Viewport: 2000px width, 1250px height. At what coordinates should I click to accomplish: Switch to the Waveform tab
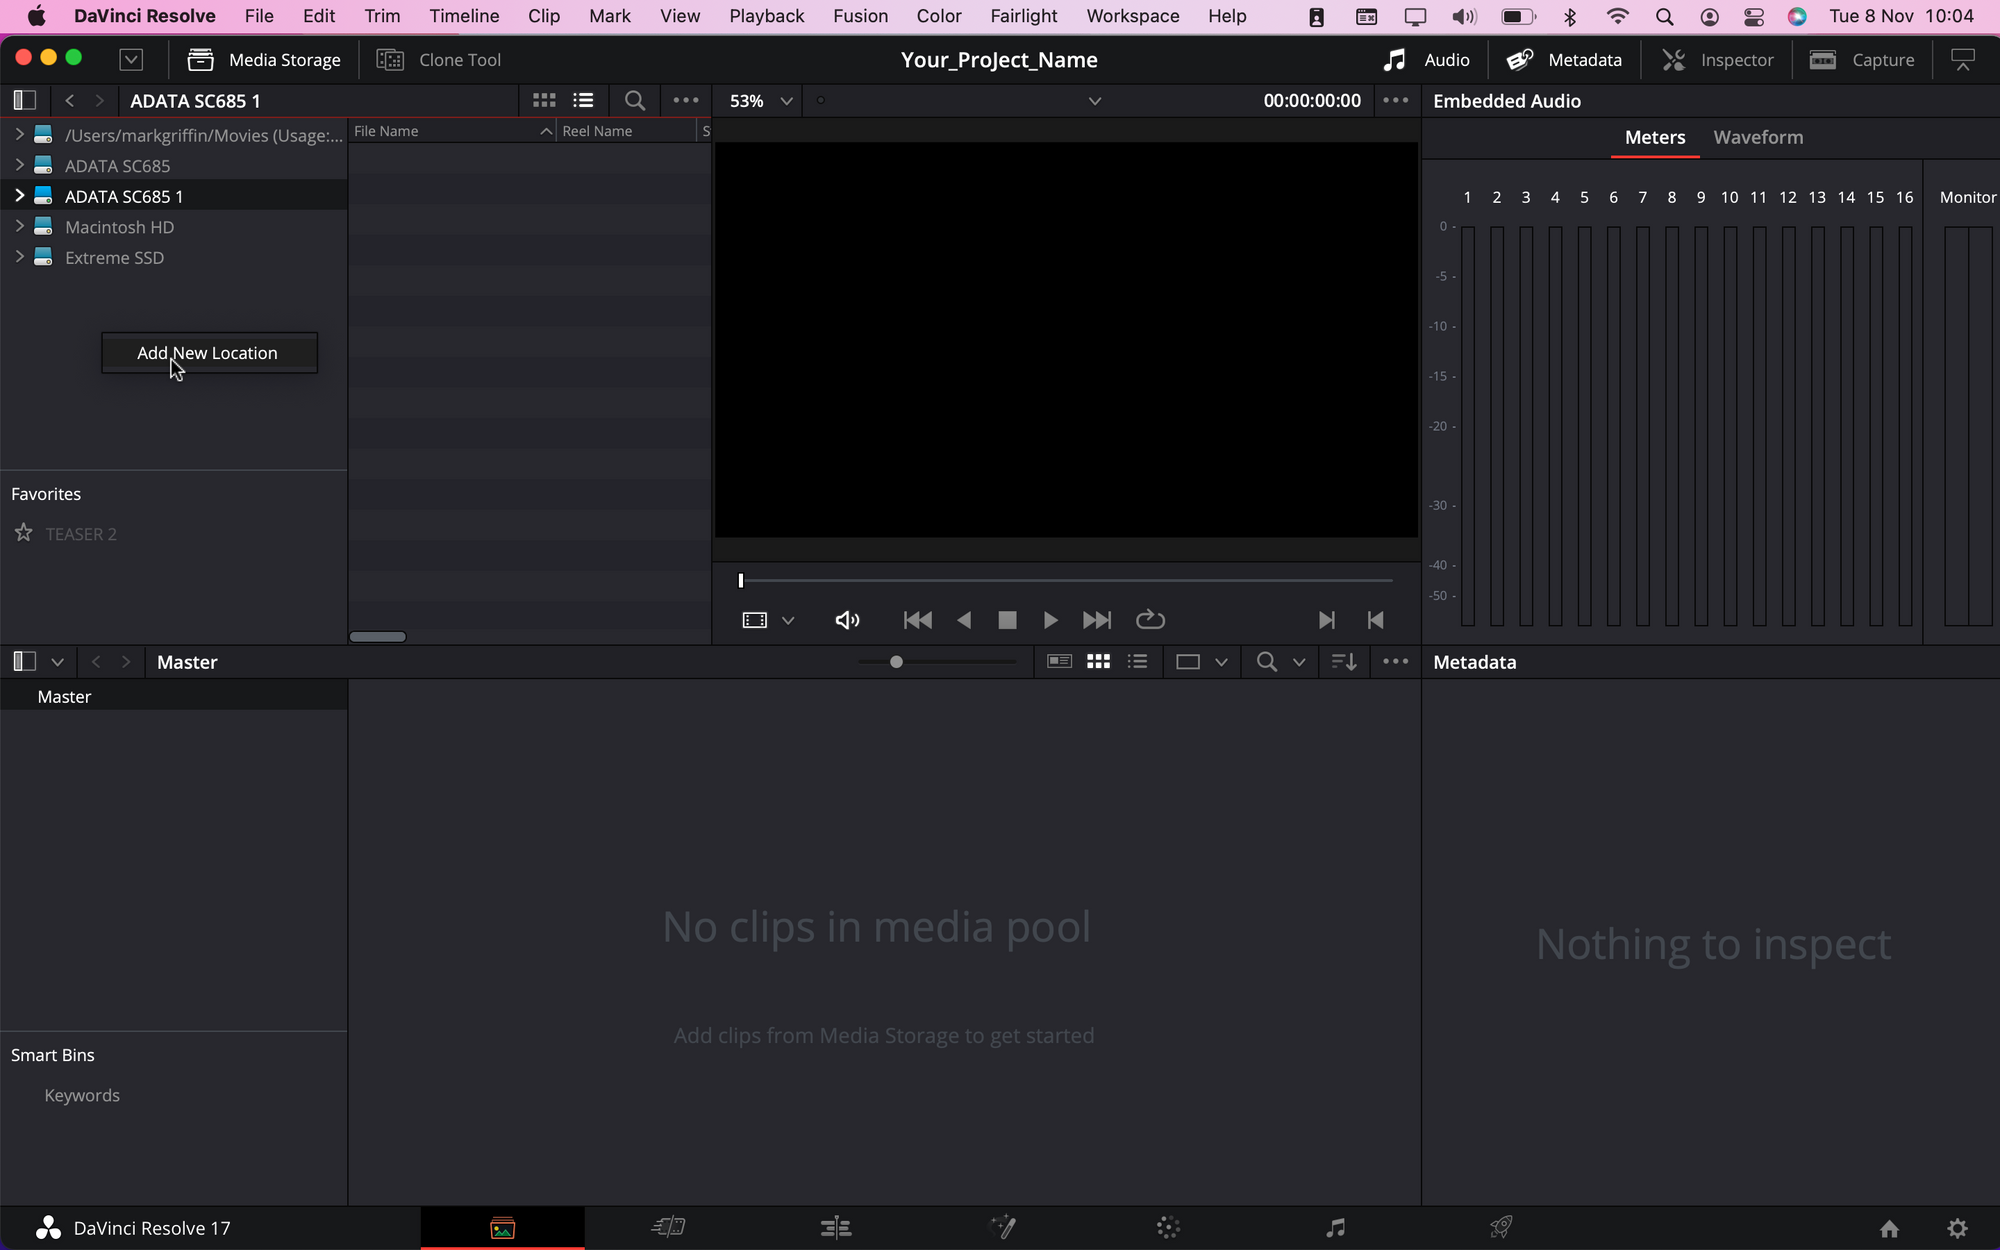pyautogui.click(x=1758, y=138)
